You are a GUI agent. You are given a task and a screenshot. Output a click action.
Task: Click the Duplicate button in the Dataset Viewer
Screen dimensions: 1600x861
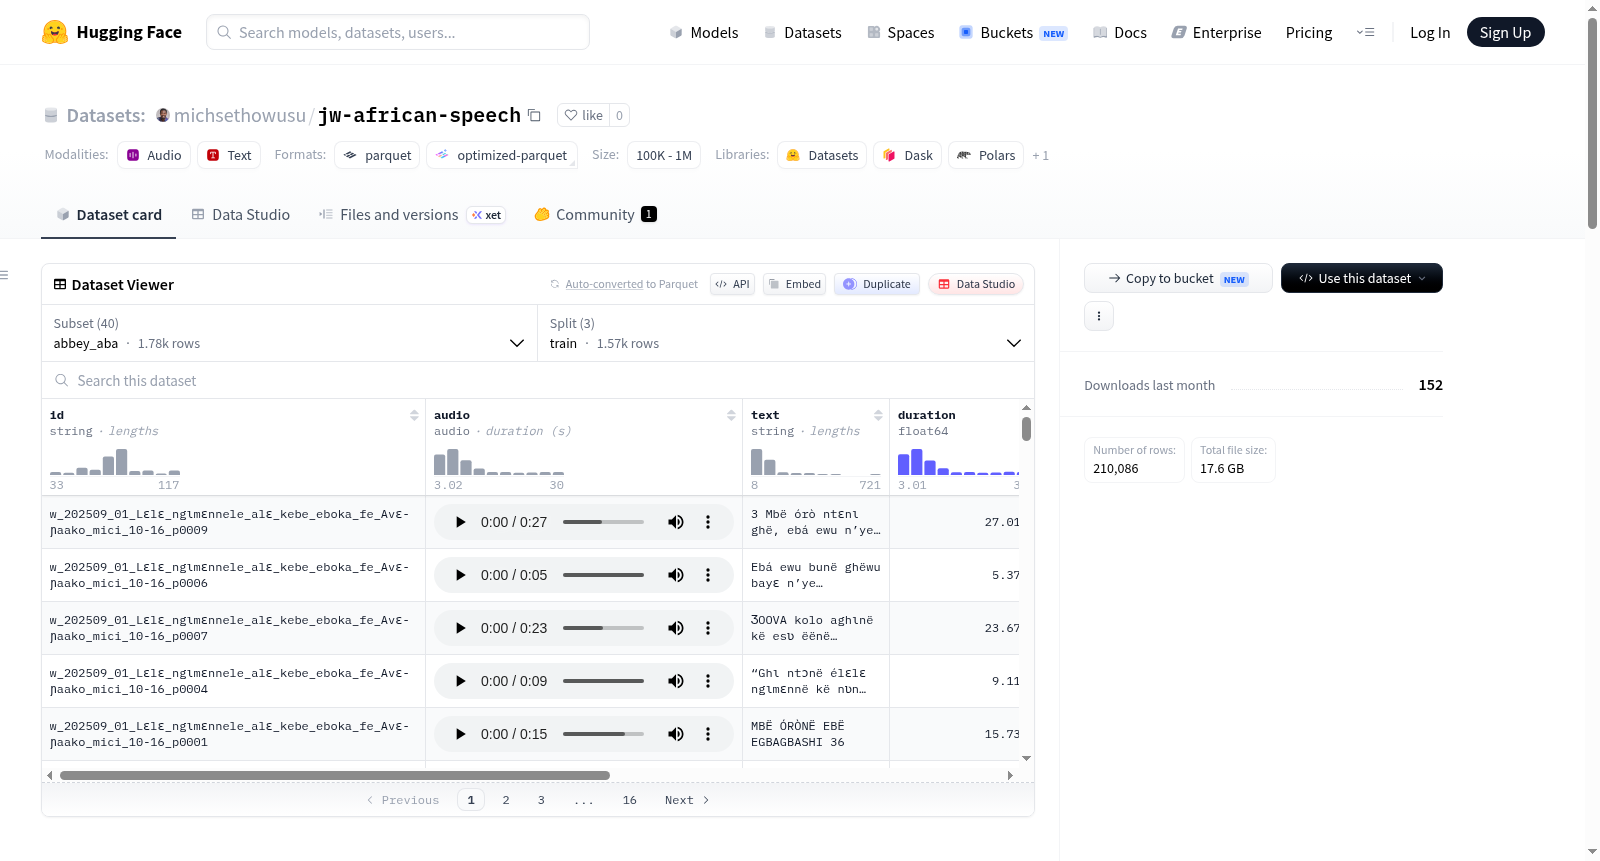[x=877, y=284]
